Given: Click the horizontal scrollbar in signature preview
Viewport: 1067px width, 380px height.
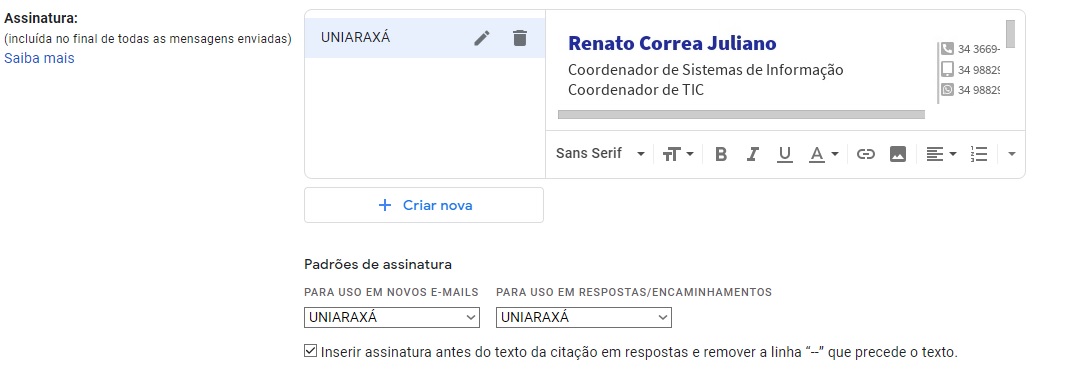Looking at the screenshot, I should (741, 114).
